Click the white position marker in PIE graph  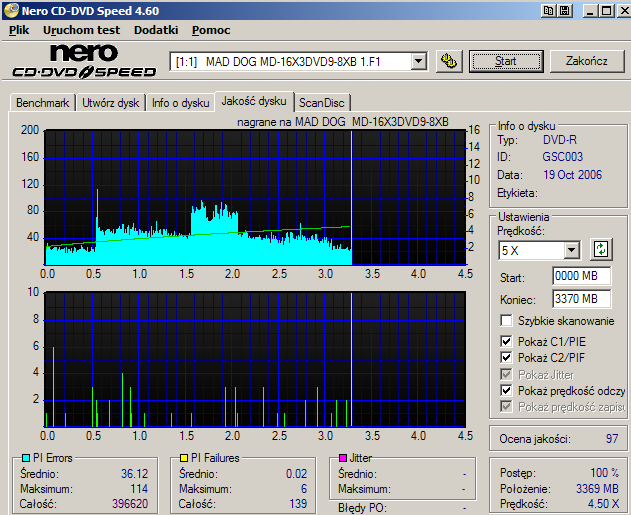point(351,197)
